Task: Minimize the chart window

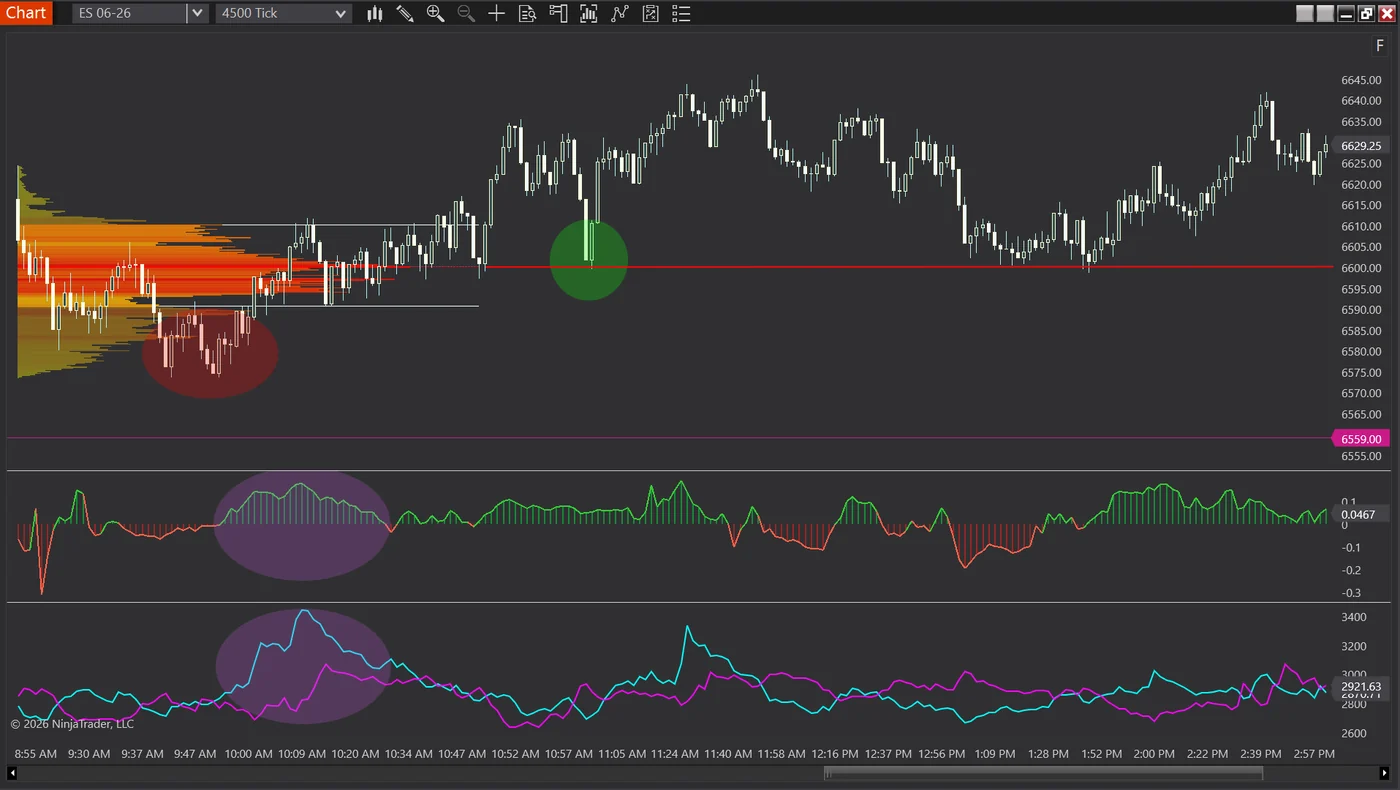Action: (1346, 13)
